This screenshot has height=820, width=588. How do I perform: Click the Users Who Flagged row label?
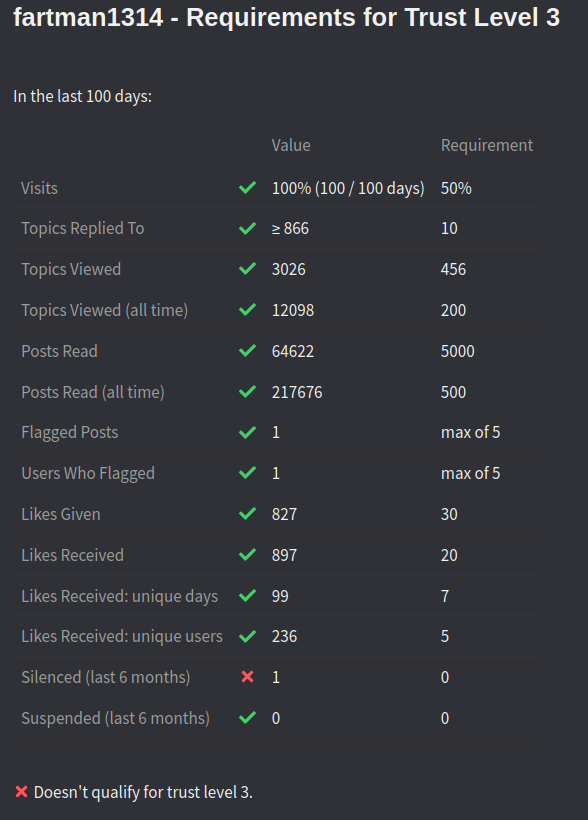[x=88, y=473]
